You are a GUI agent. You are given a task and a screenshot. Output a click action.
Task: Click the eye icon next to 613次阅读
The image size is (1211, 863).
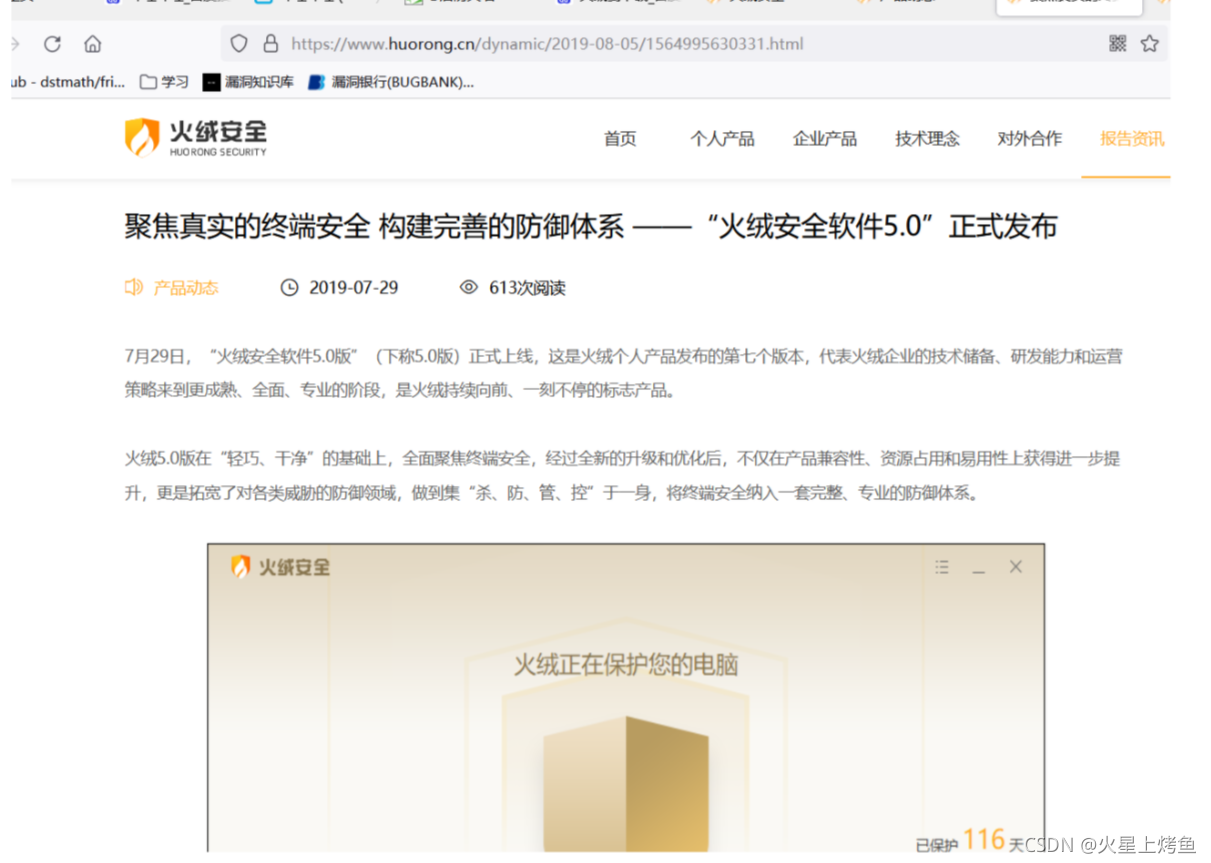tap(468, 287)
